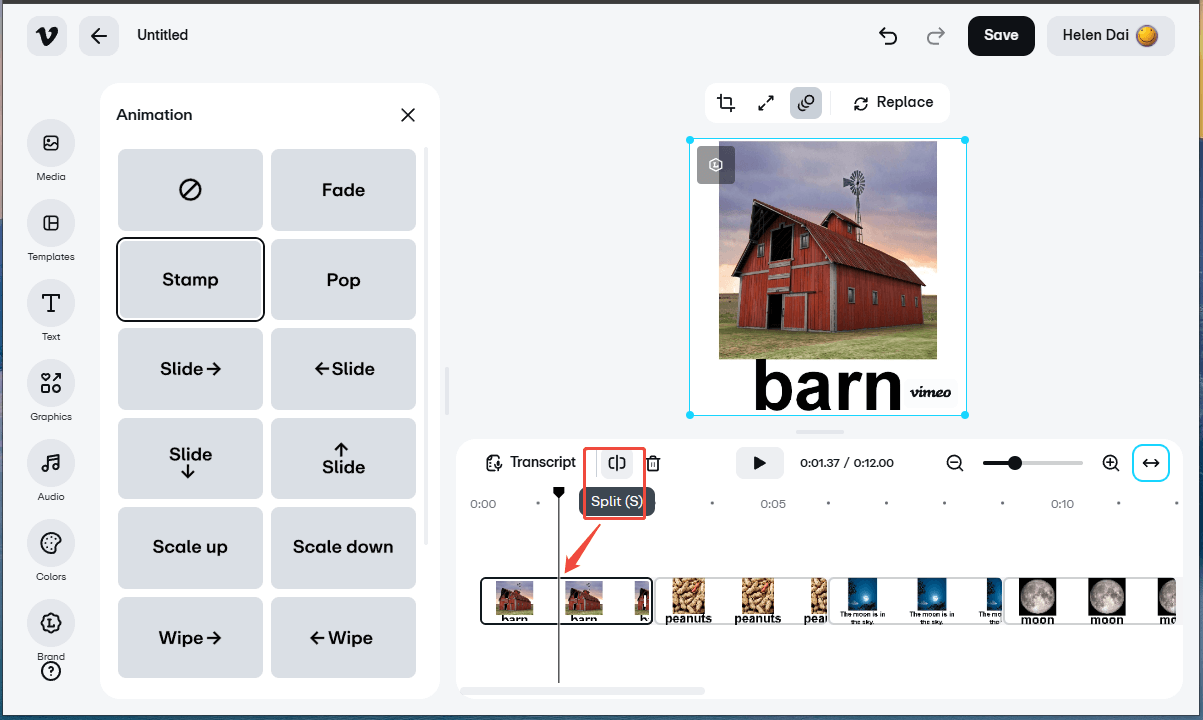Click the timeline horizontal scrollbar
The height and width of the screenshot is (720, 1203).
(582, 691)
